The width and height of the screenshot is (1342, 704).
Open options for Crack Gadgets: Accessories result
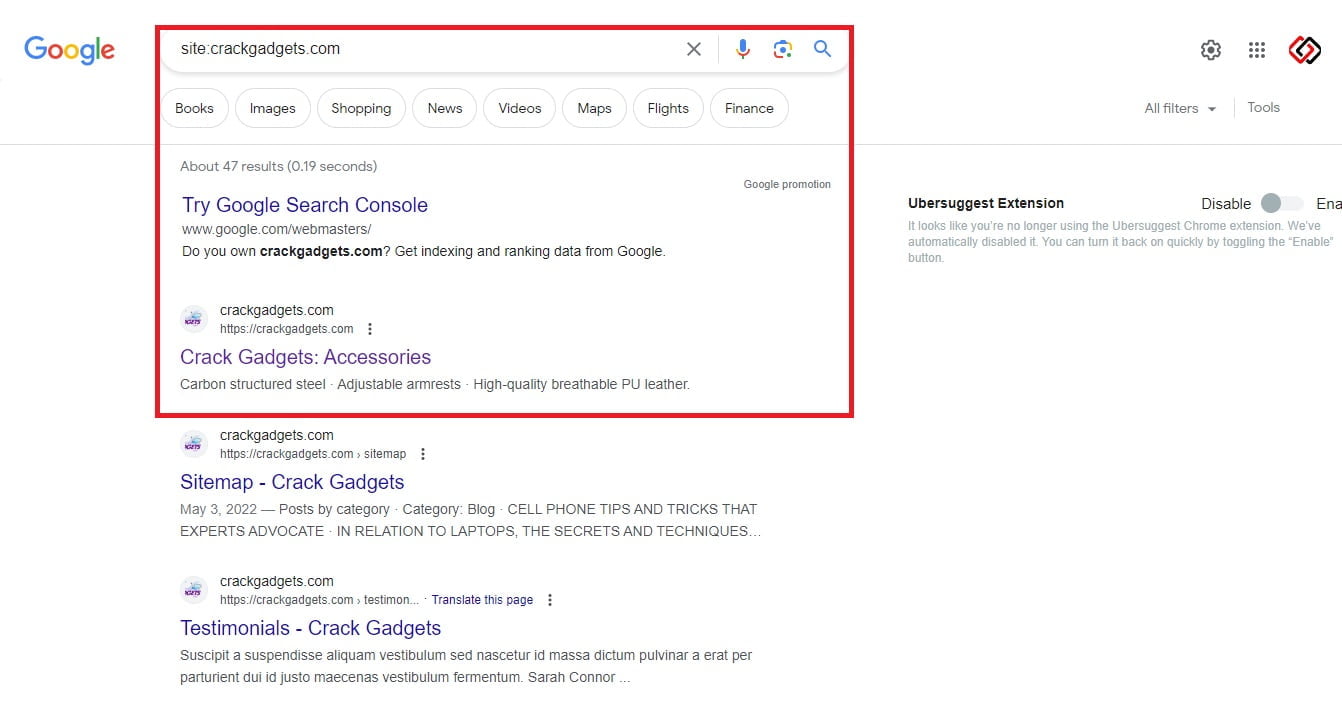(x=370, y=329)
